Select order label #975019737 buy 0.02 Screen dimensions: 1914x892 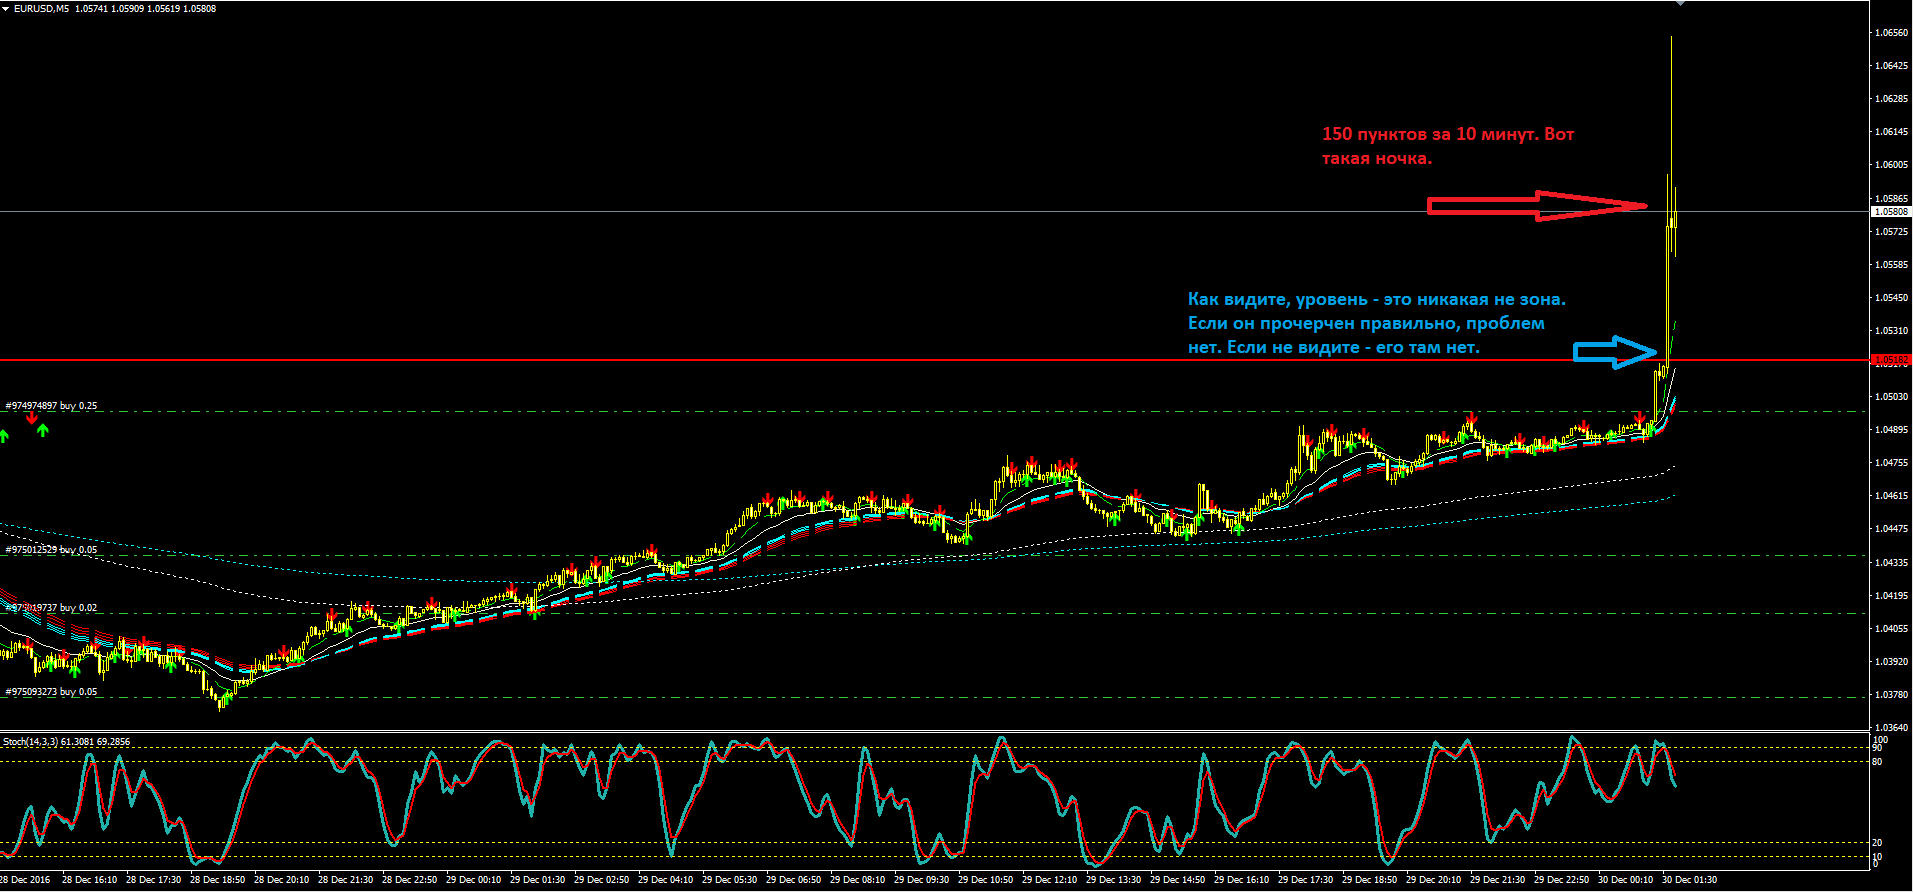[51, 608]
